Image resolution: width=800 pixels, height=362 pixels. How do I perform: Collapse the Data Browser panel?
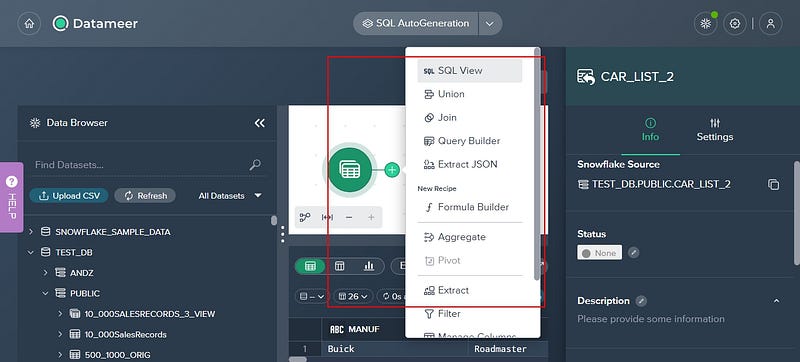point(260,123)
